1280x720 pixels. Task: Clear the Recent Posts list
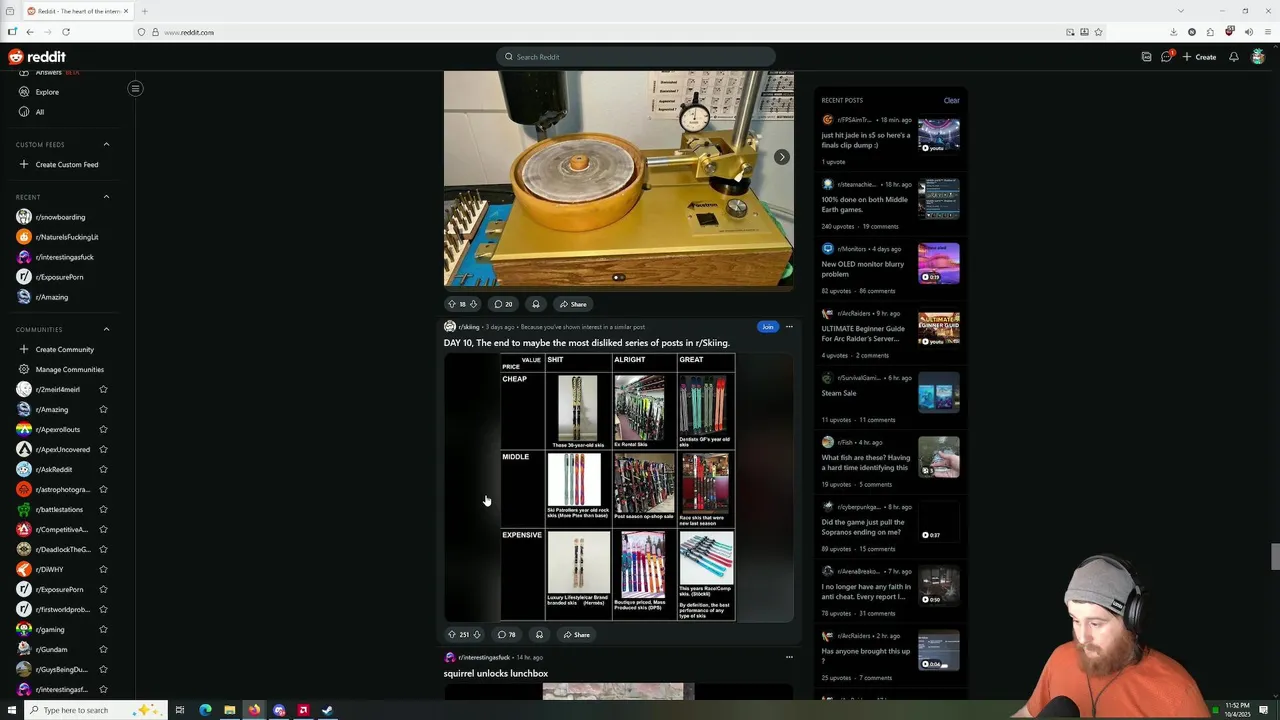point(951,100)
